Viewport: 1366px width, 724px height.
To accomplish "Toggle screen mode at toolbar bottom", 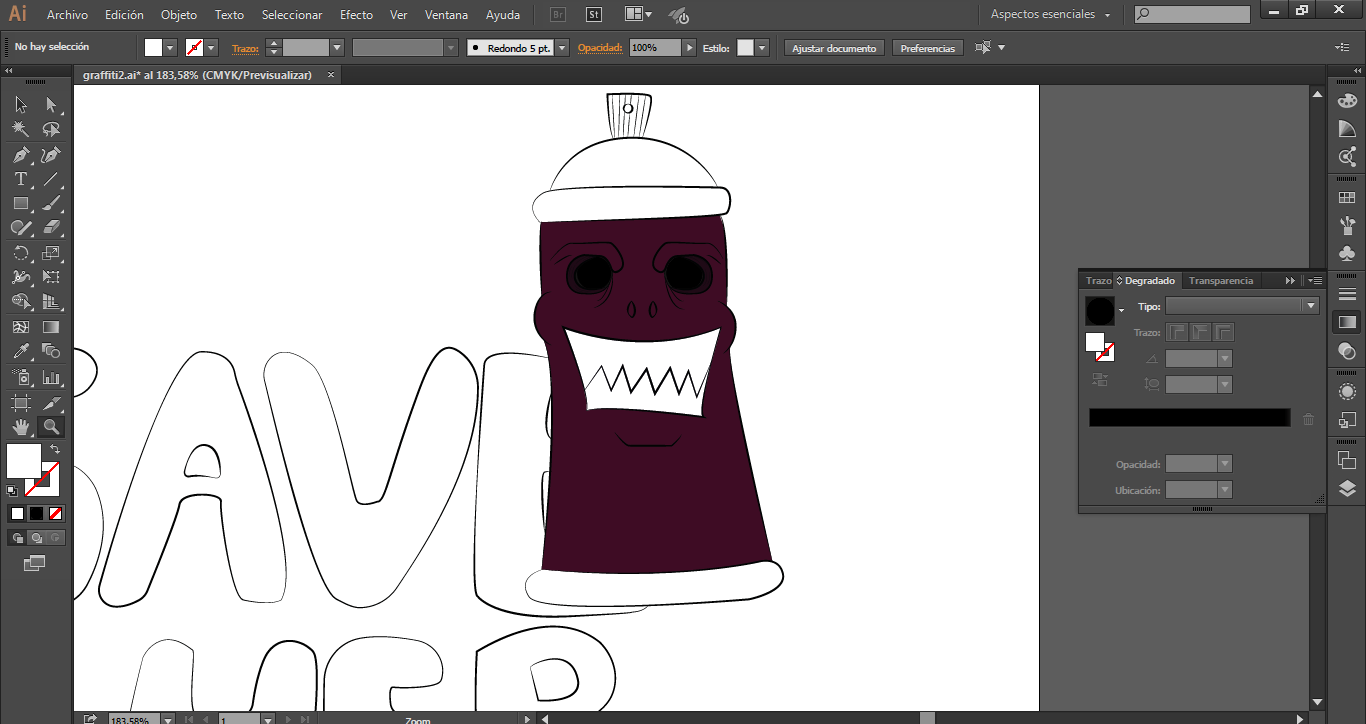I will point(35,564).
